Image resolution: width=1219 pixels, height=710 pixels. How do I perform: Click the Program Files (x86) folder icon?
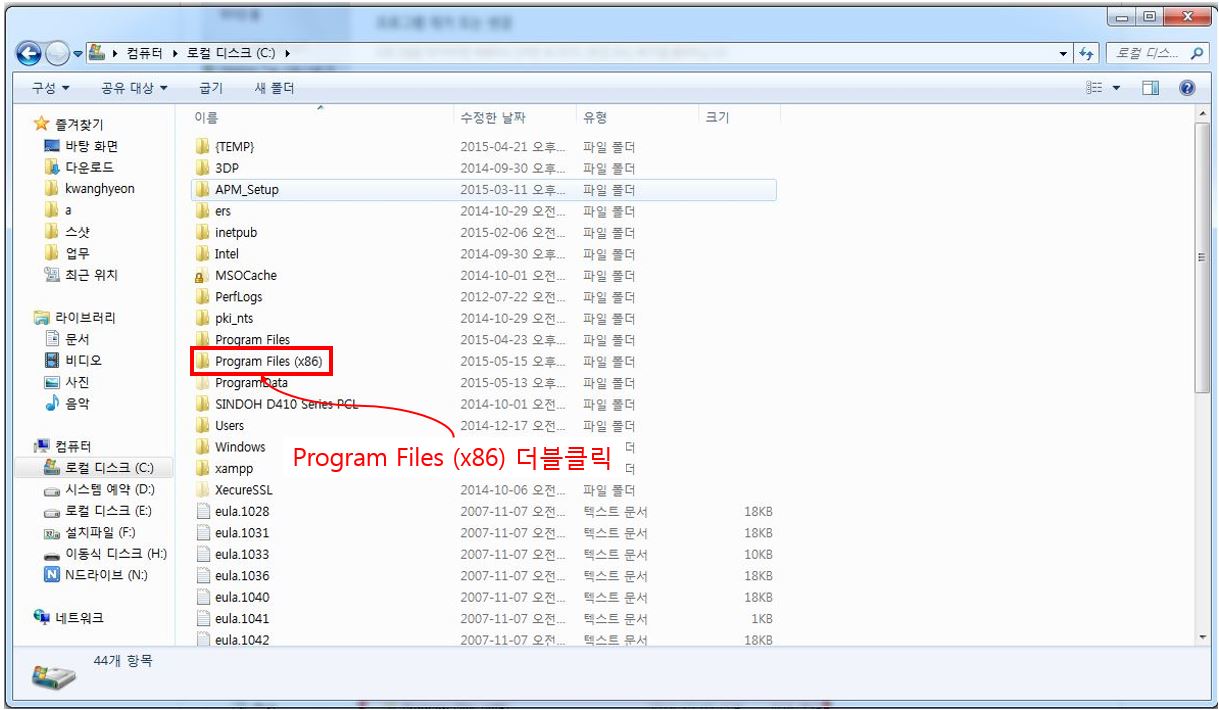pyautogui.click(x=202, y=362)
